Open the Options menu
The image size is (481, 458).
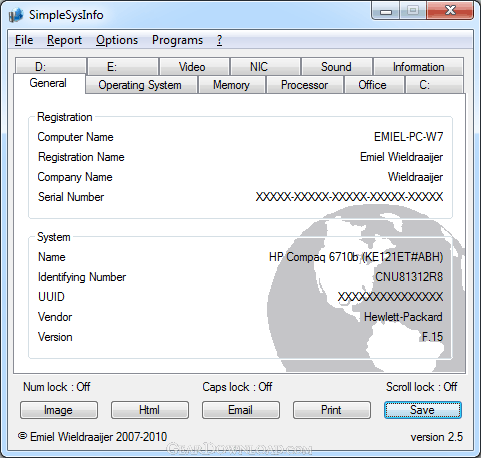117,40
